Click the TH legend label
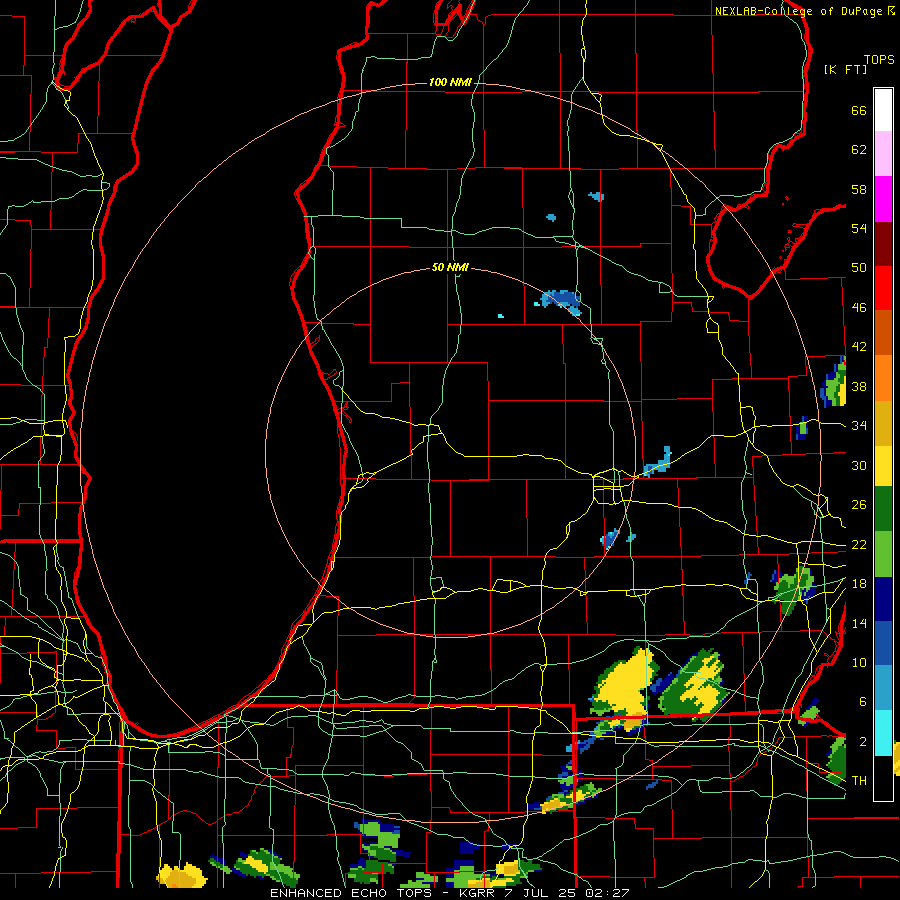The width and height of the screenshot is (900, 900). 859,781
